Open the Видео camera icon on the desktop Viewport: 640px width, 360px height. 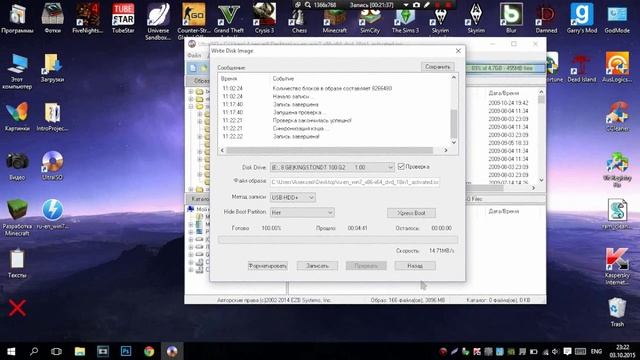(x=17, y=166)
